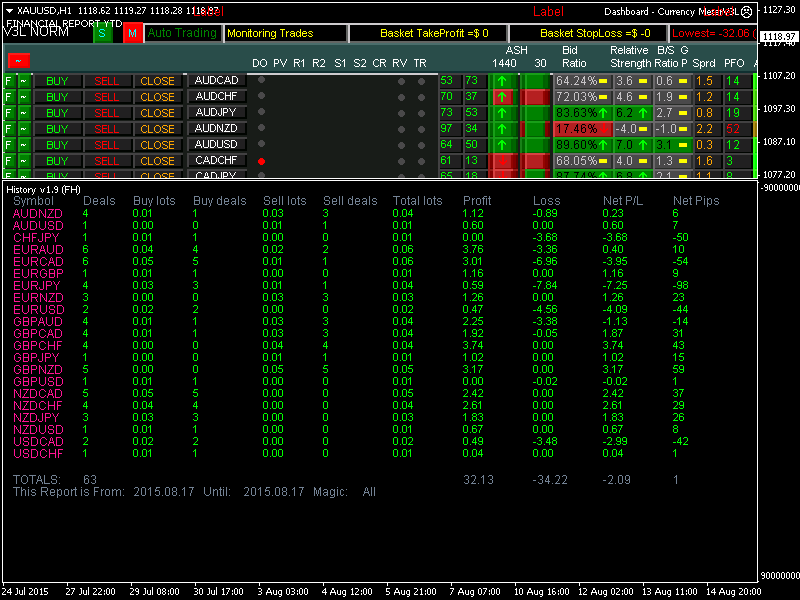Image resolution: width=800 pixels, height=600 pixels.
Task: Toggle the green S button
Action: (103, 34)
